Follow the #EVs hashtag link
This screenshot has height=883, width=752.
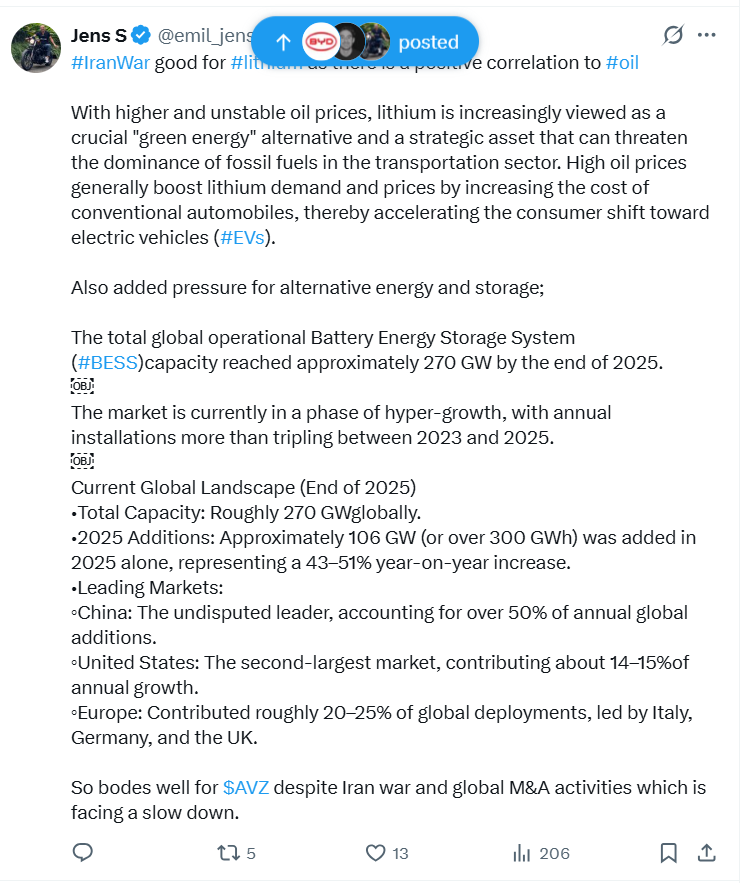pos(240,238)
